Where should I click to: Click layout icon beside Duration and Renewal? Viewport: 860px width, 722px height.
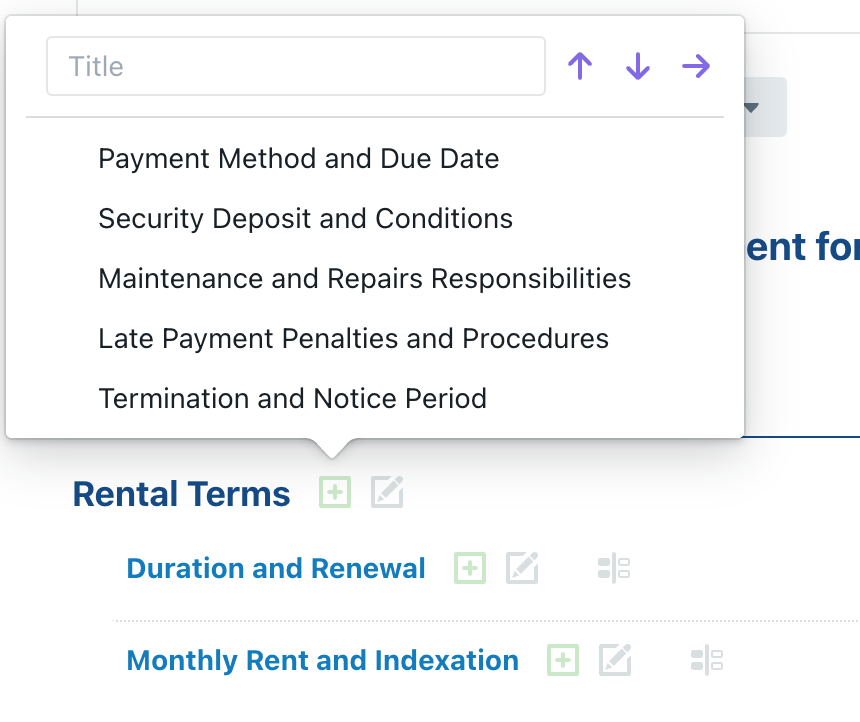(x=613, y=568)
